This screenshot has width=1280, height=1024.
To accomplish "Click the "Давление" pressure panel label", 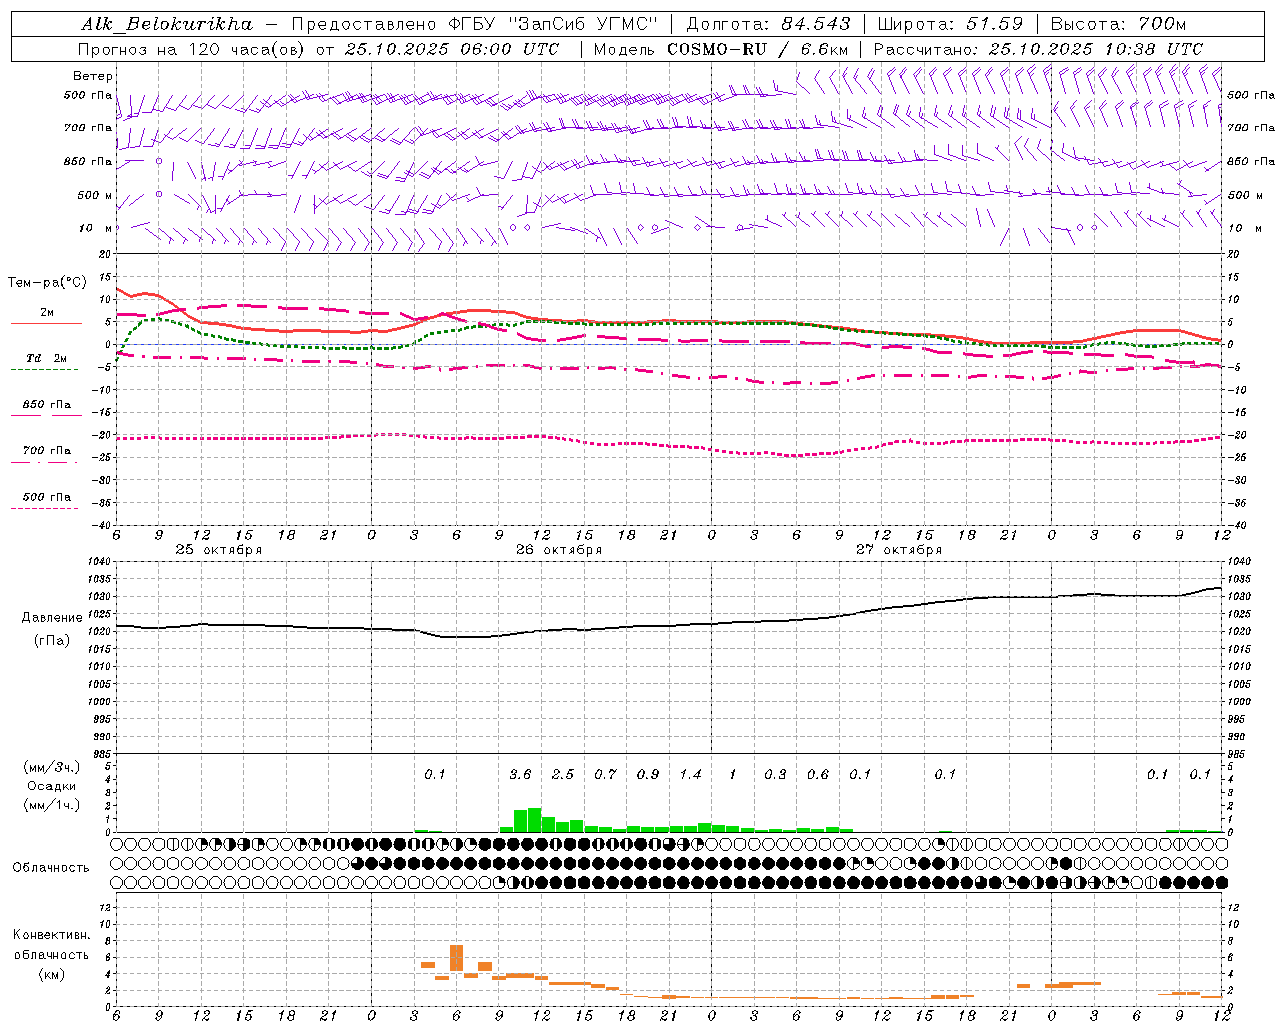I will point(52,617).
